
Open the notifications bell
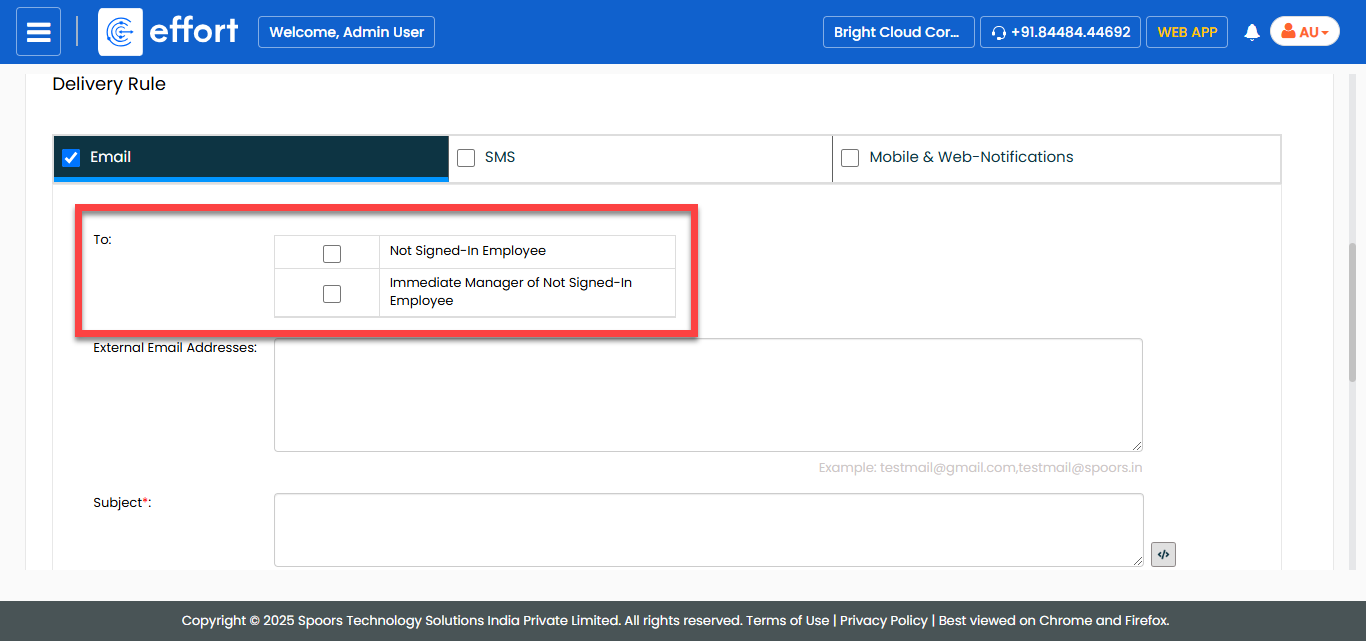click(1251, 33)
